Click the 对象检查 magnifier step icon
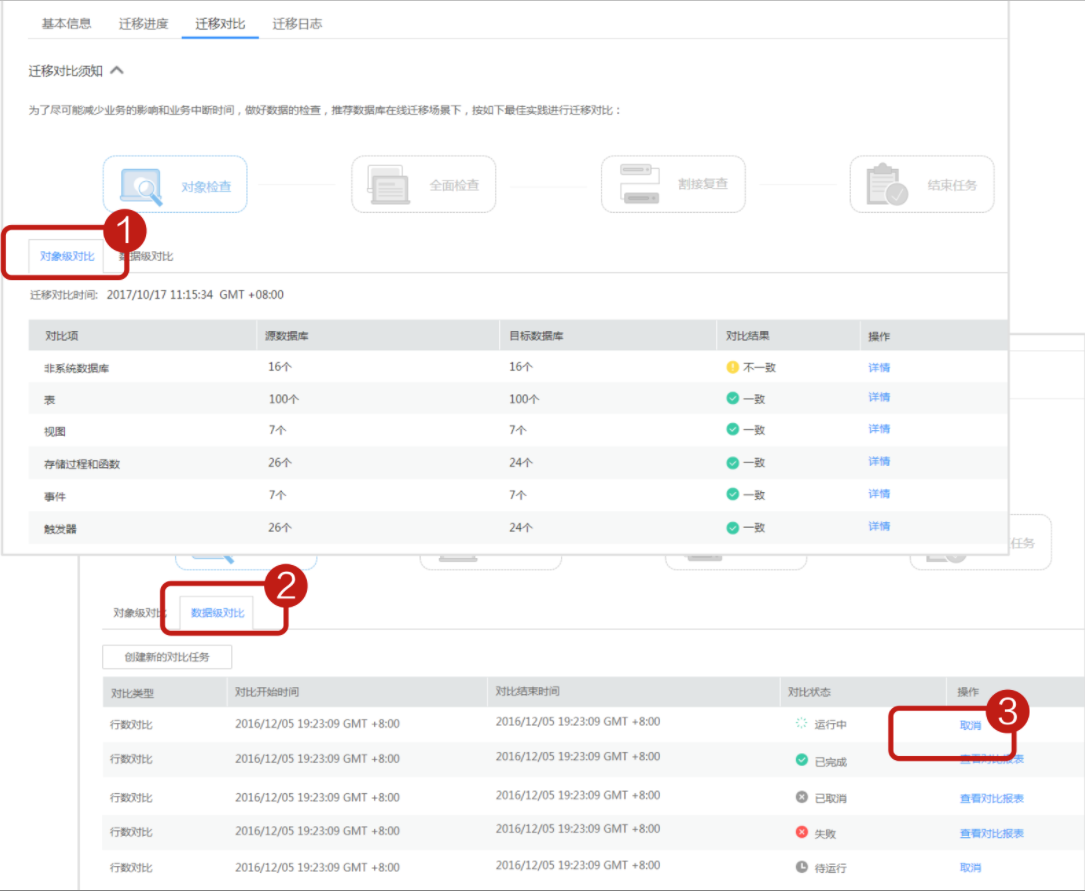The height and width of the screenshot is (891, 1085). [141, 185]
